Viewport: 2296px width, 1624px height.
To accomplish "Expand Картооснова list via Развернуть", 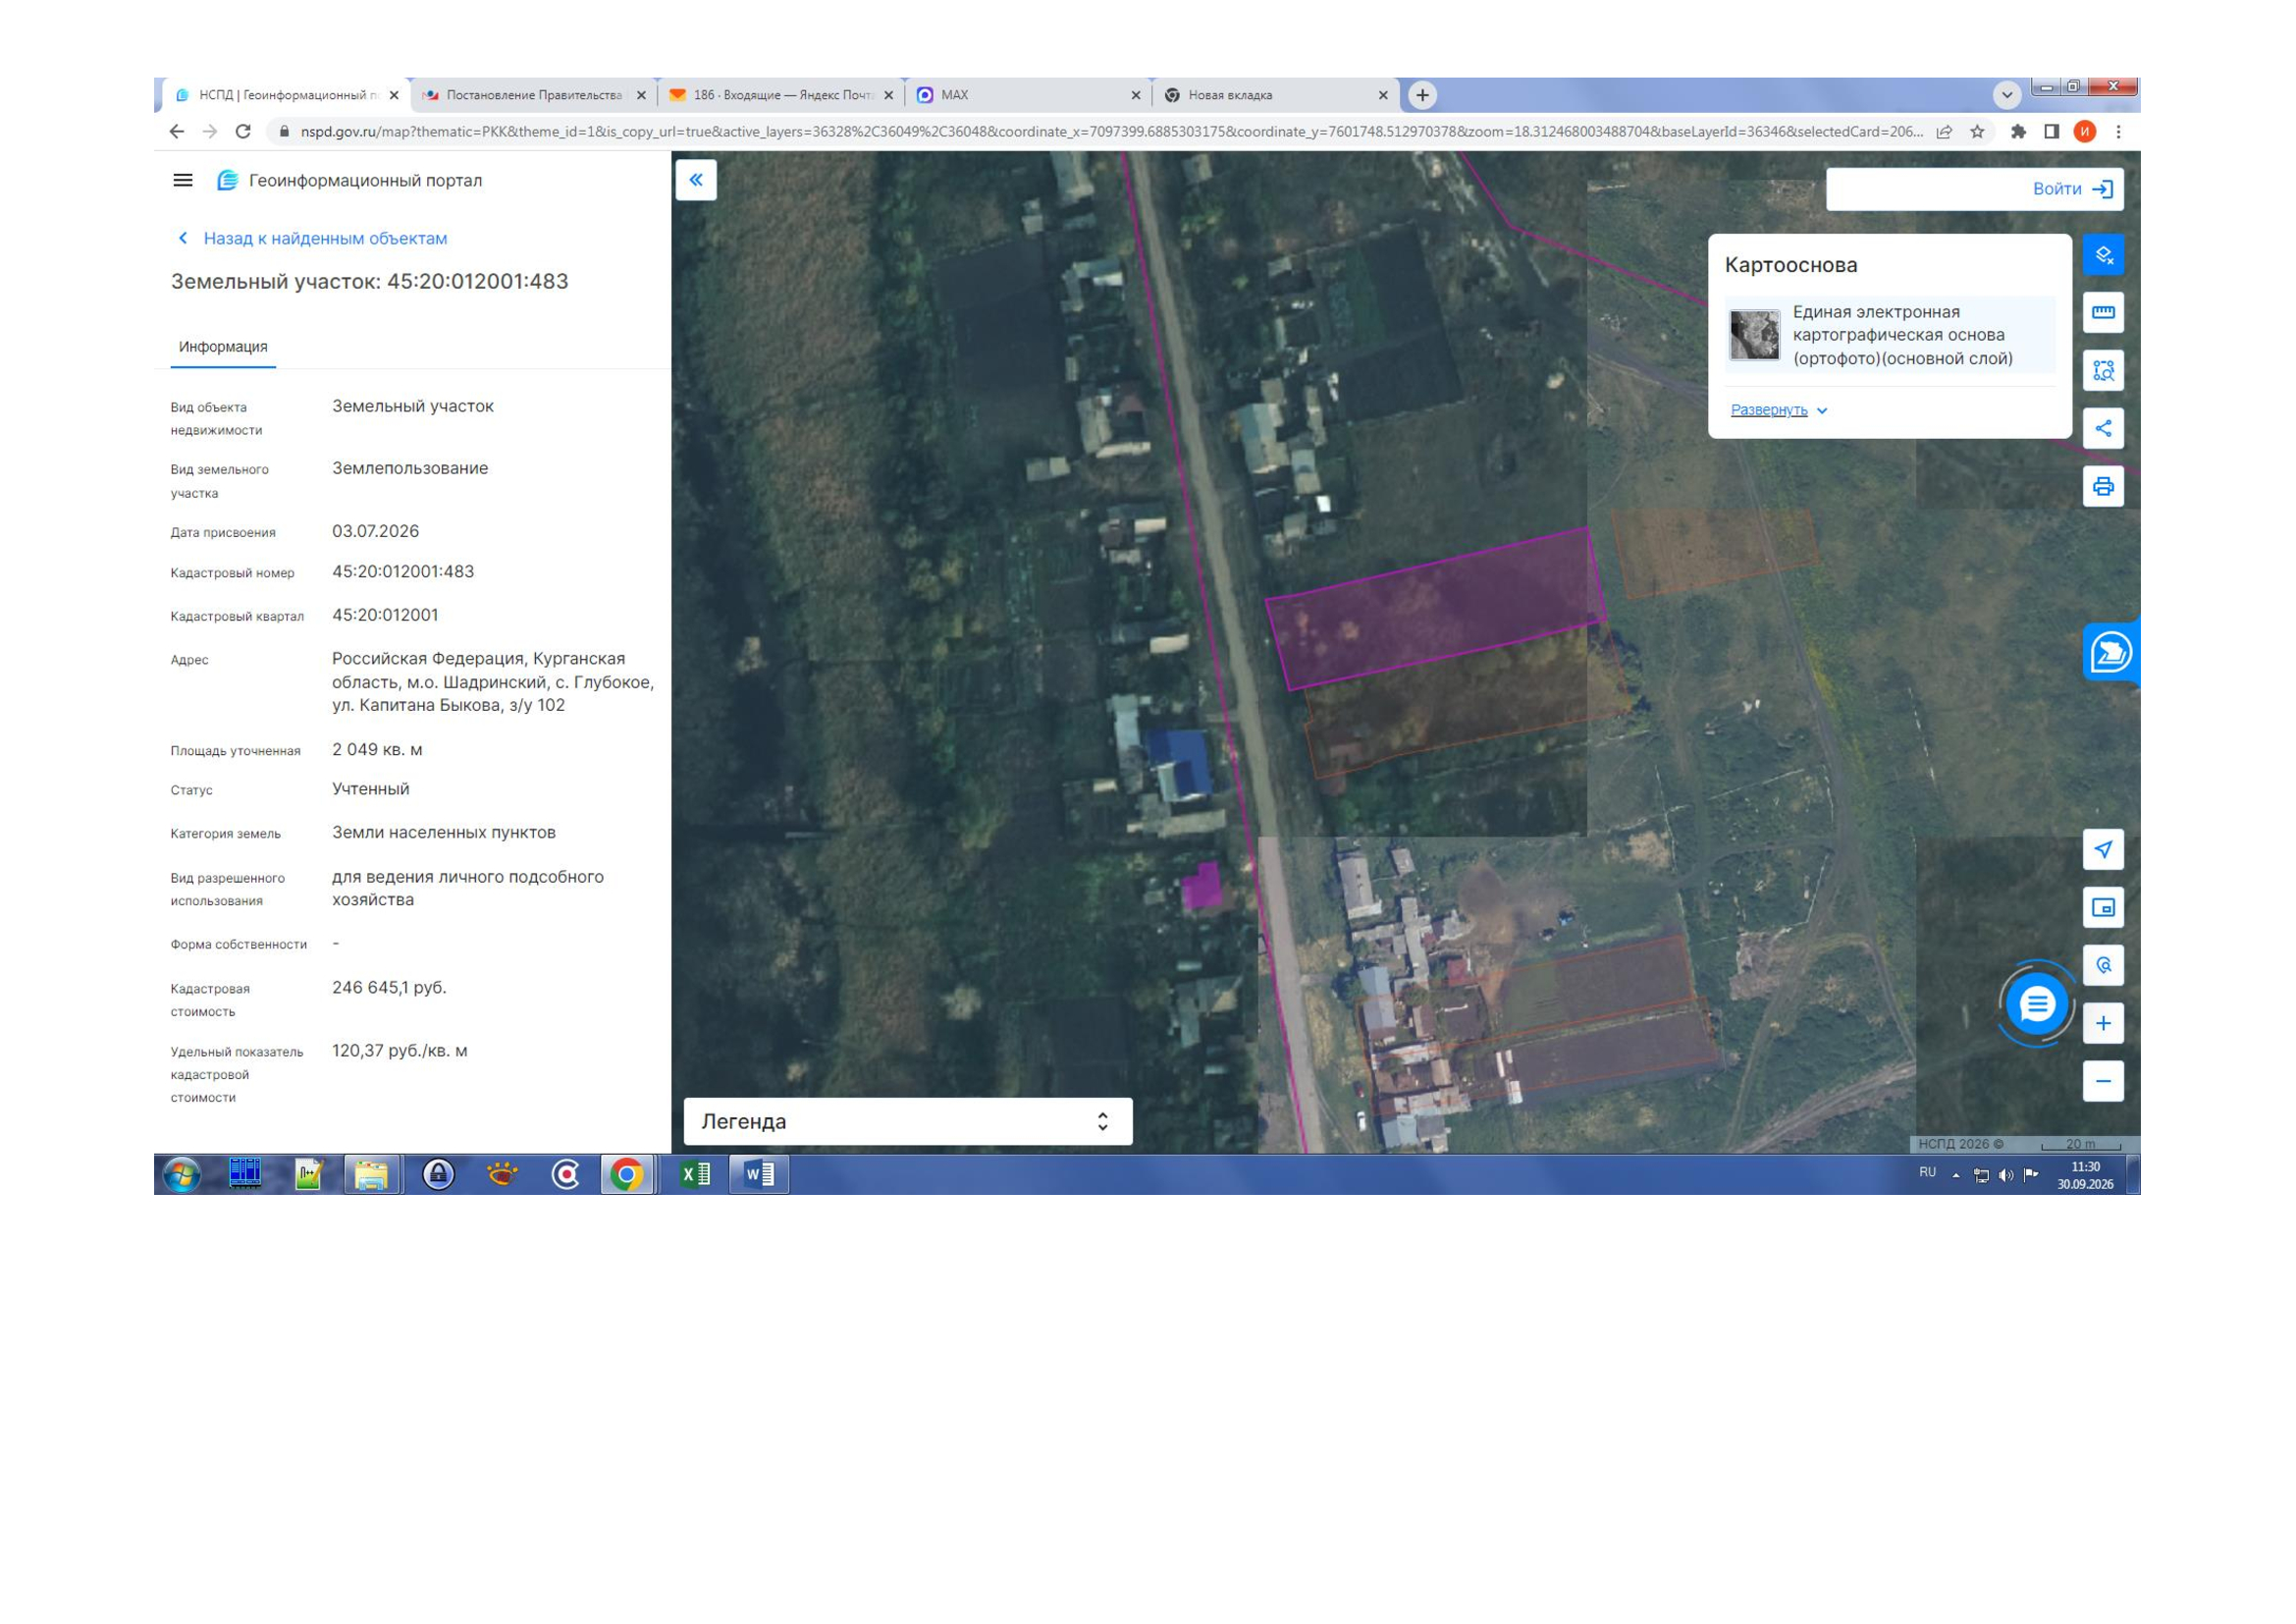I will point(1779,411).
